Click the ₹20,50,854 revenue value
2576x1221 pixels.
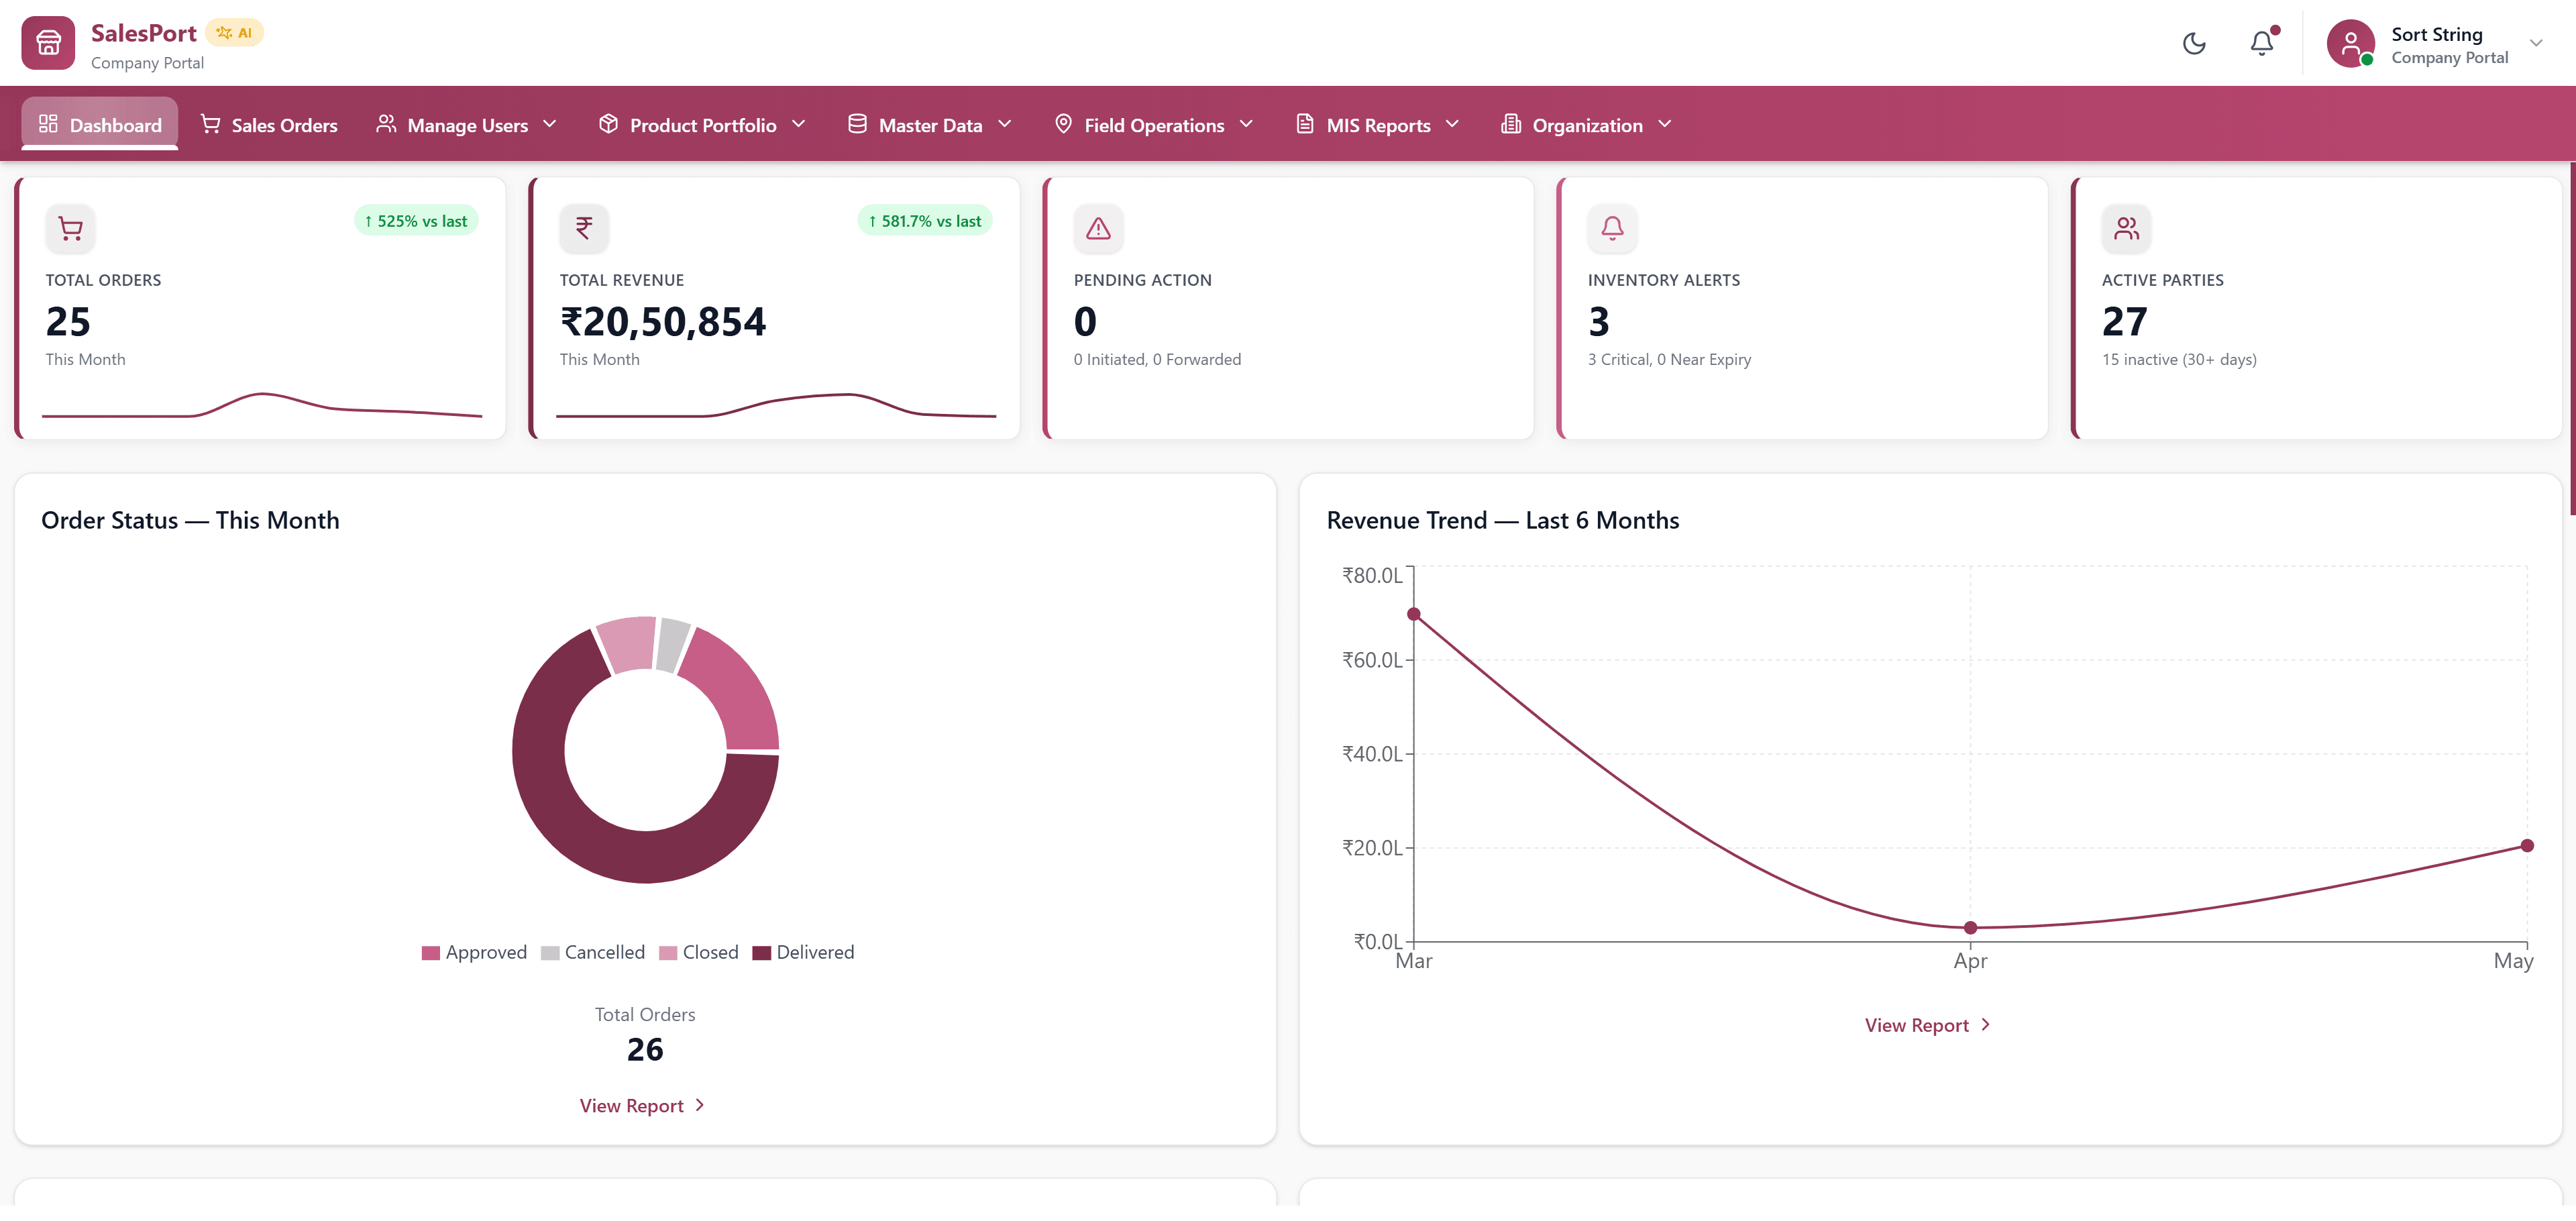tap(663, 322)
